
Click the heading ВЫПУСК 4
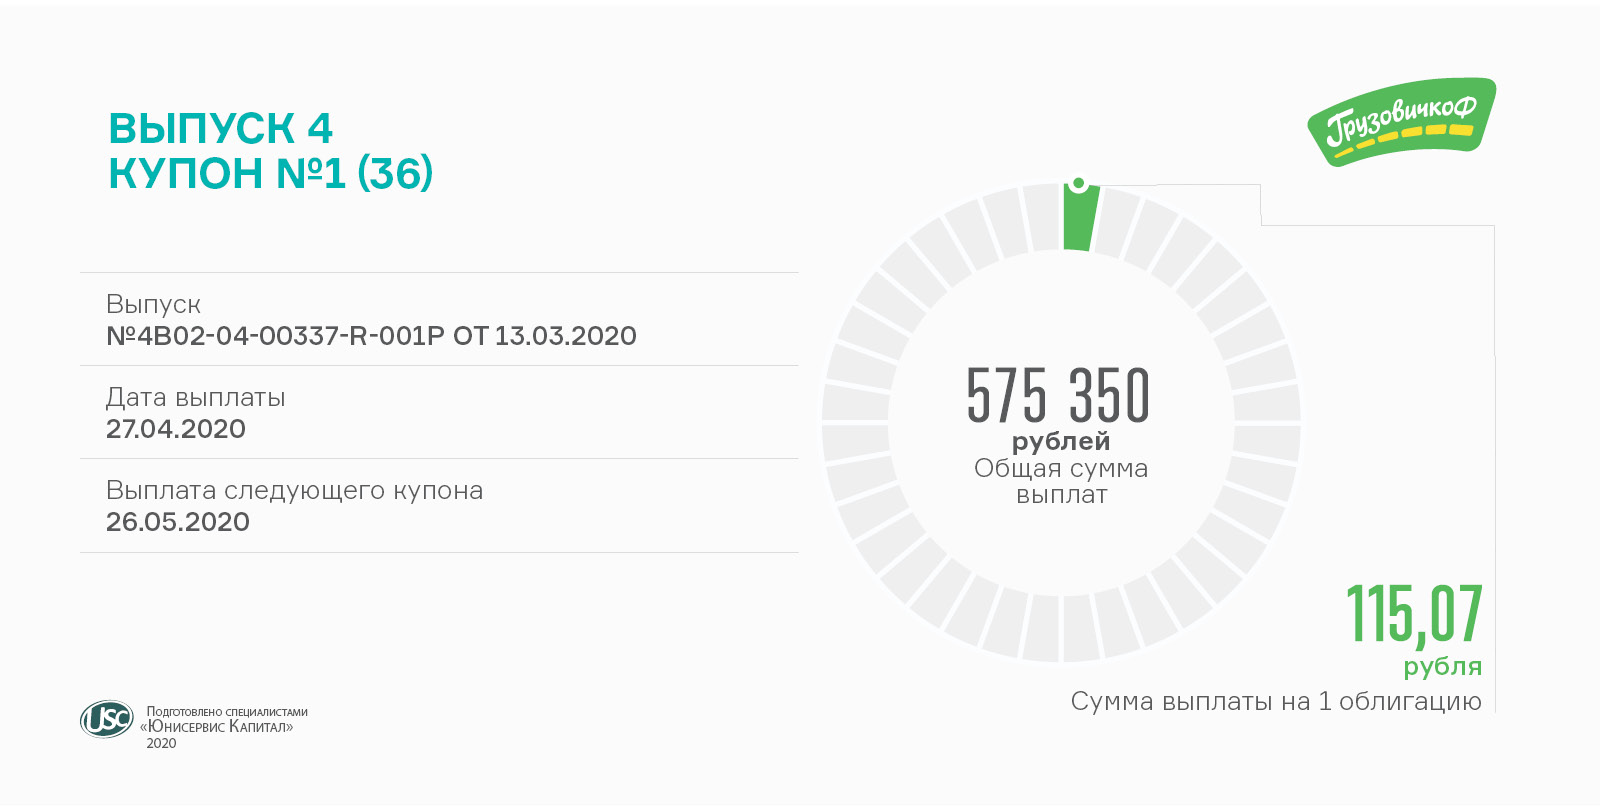pyautogui.click(x=220, y=129)
